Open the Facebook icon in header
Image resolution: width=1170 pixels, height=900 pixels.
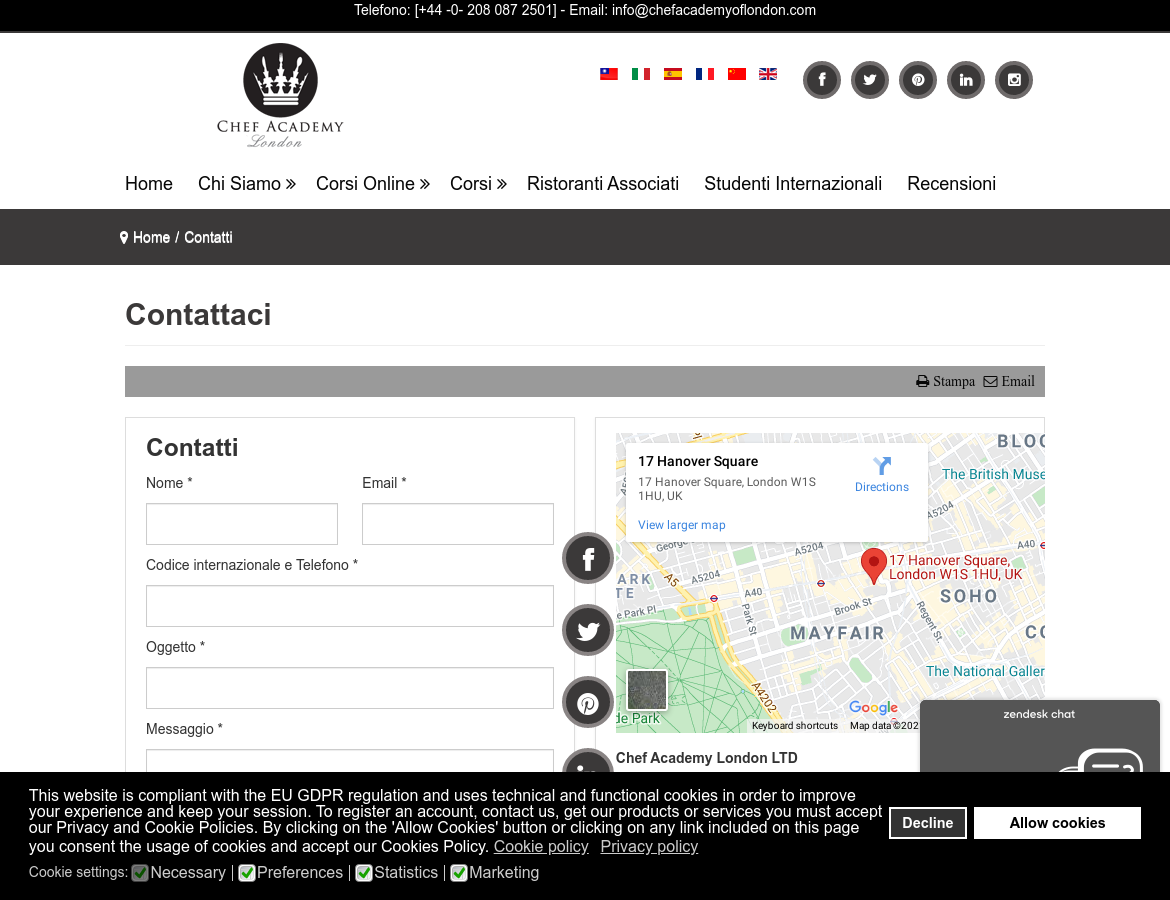(x=822, y=80)
